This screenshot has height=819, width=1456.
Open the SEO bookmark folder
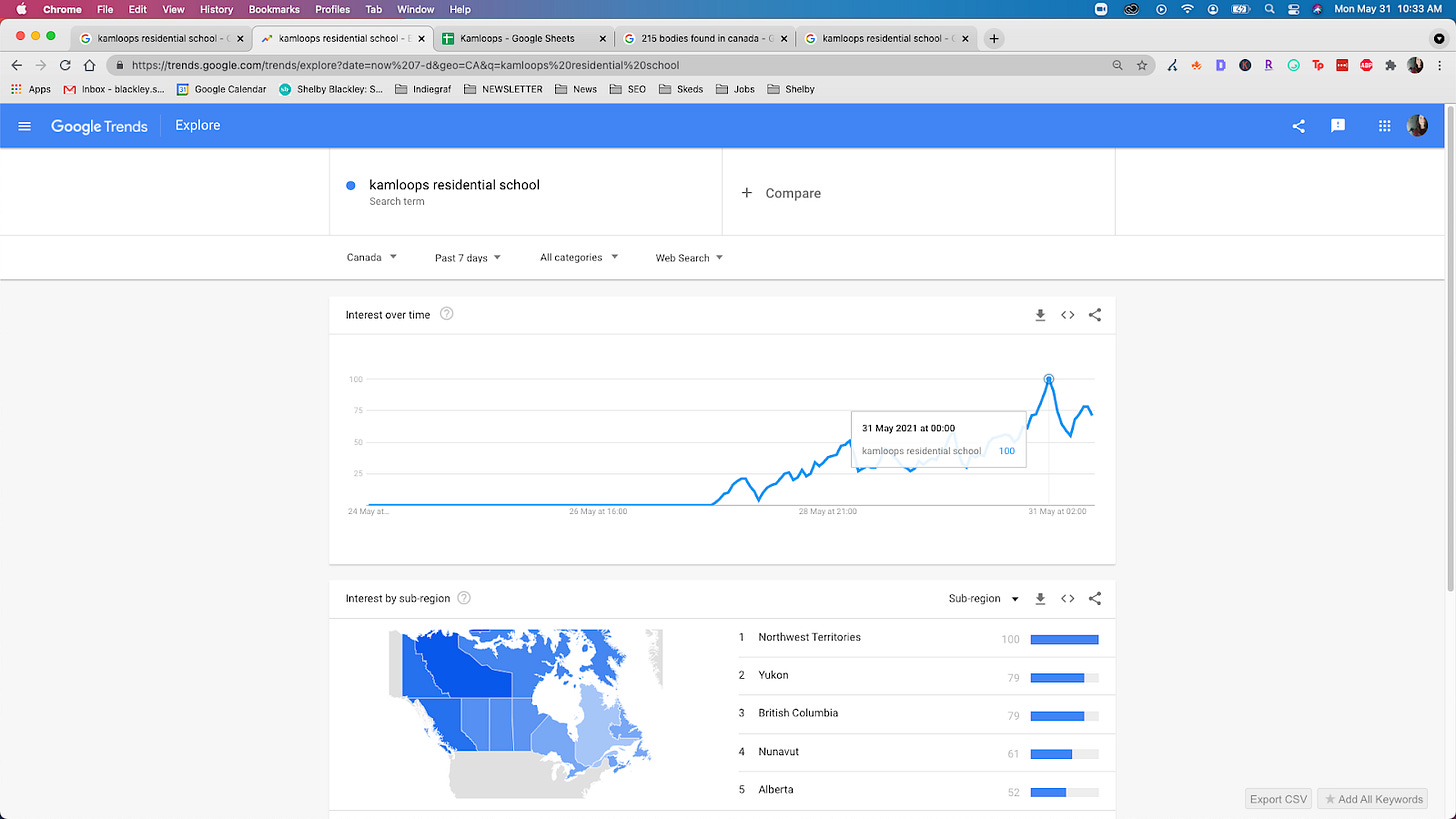click(627, 89)
